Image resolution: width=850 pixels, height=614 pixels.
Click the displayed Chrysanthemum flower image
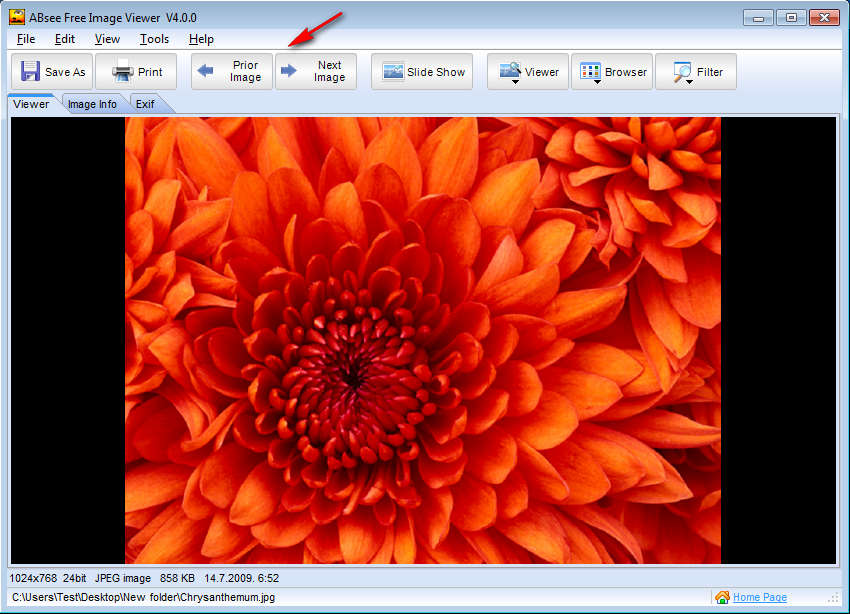(x=422, y=340)
